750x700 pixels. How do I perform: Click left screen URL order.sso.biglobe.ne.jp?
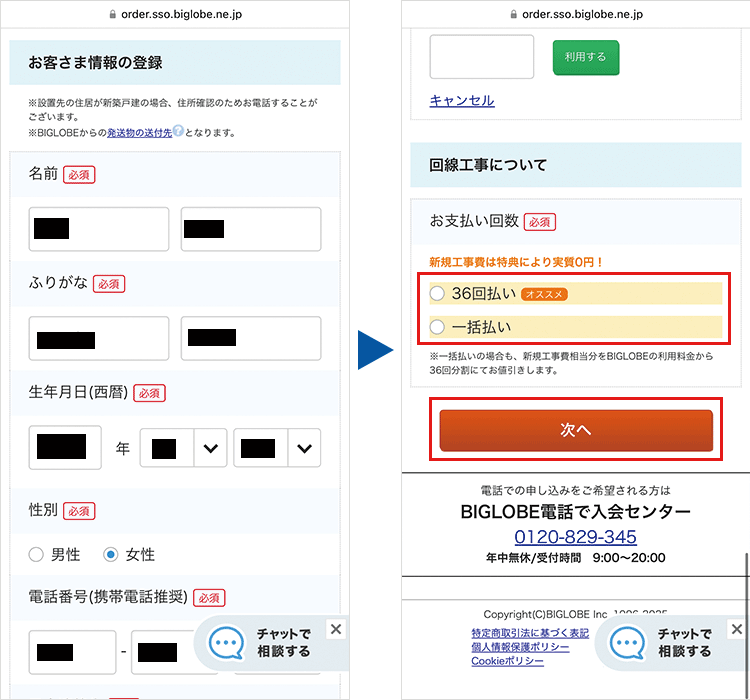coord(181,14)
